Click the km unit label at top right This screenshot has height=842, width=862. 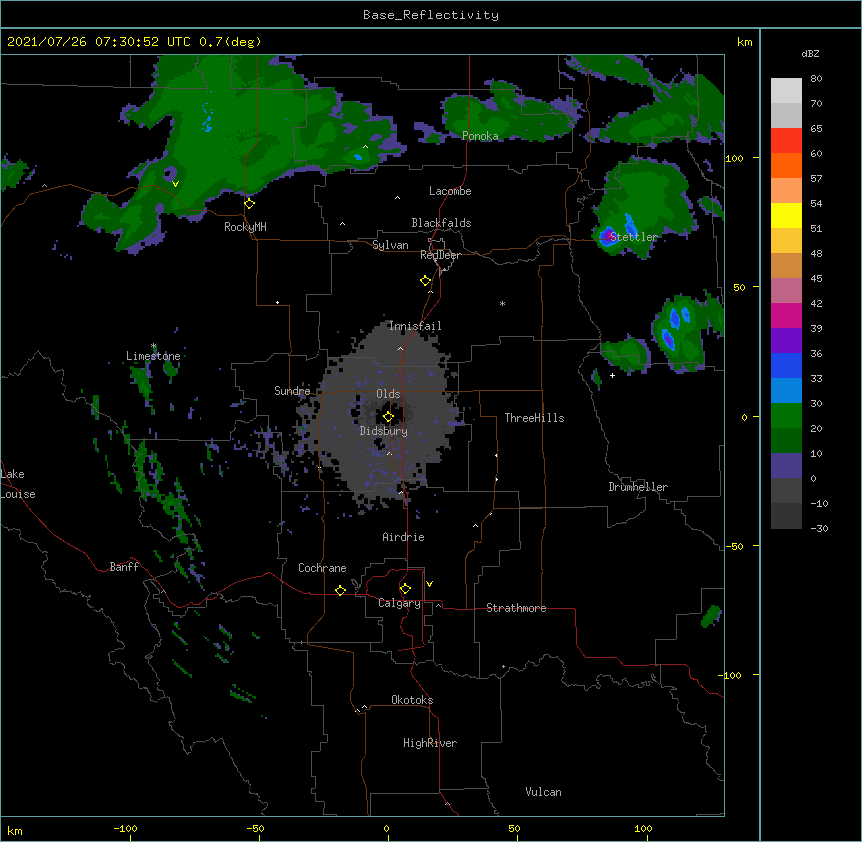[x=744, y=42]
